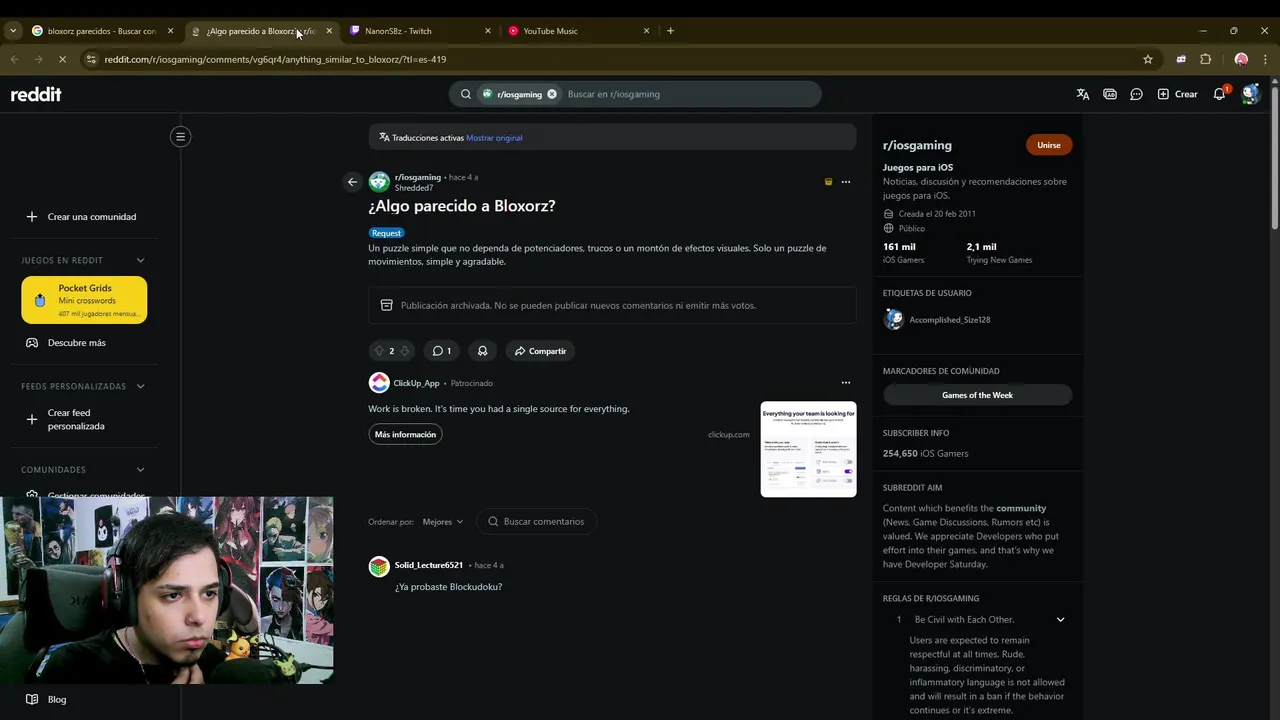Open the post's comments button
Screen dimensions: 1280x720
pyautogui.click(x=441, y=351)
